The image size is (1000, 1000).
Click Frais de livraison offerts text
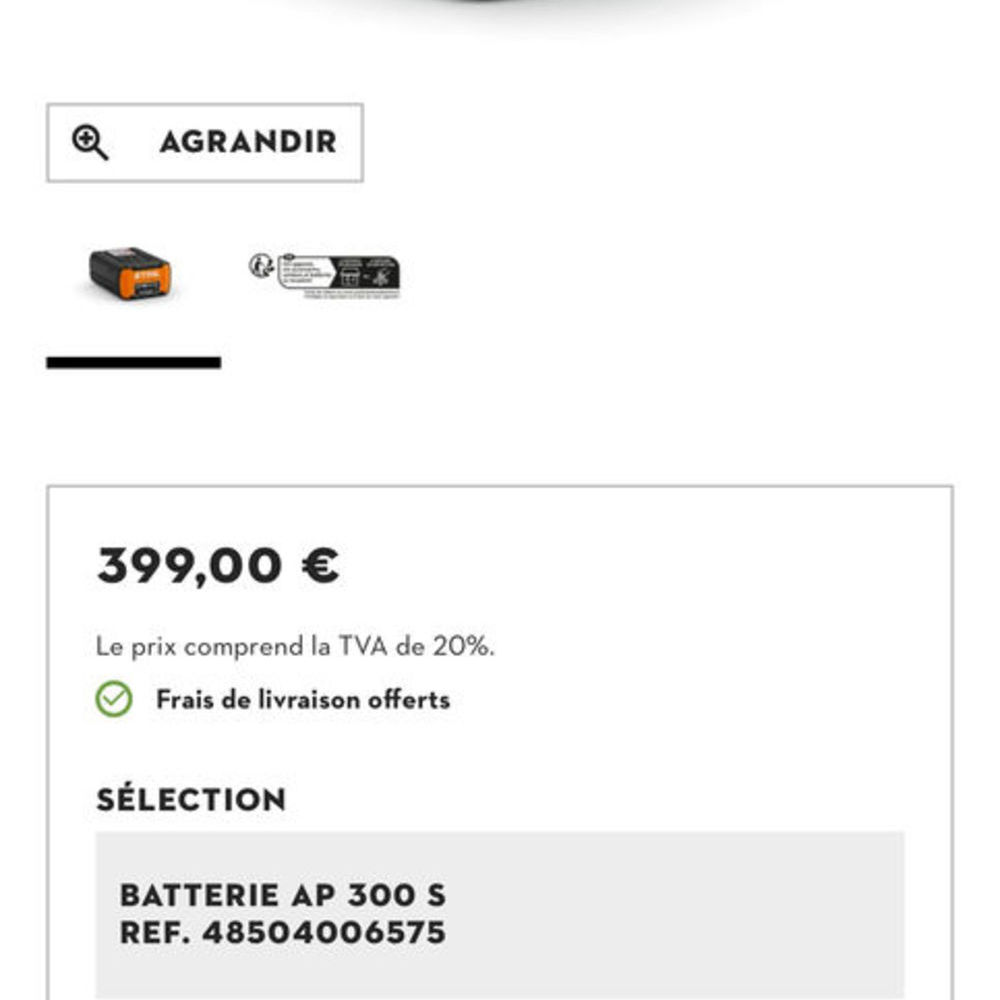click(304, 700)
